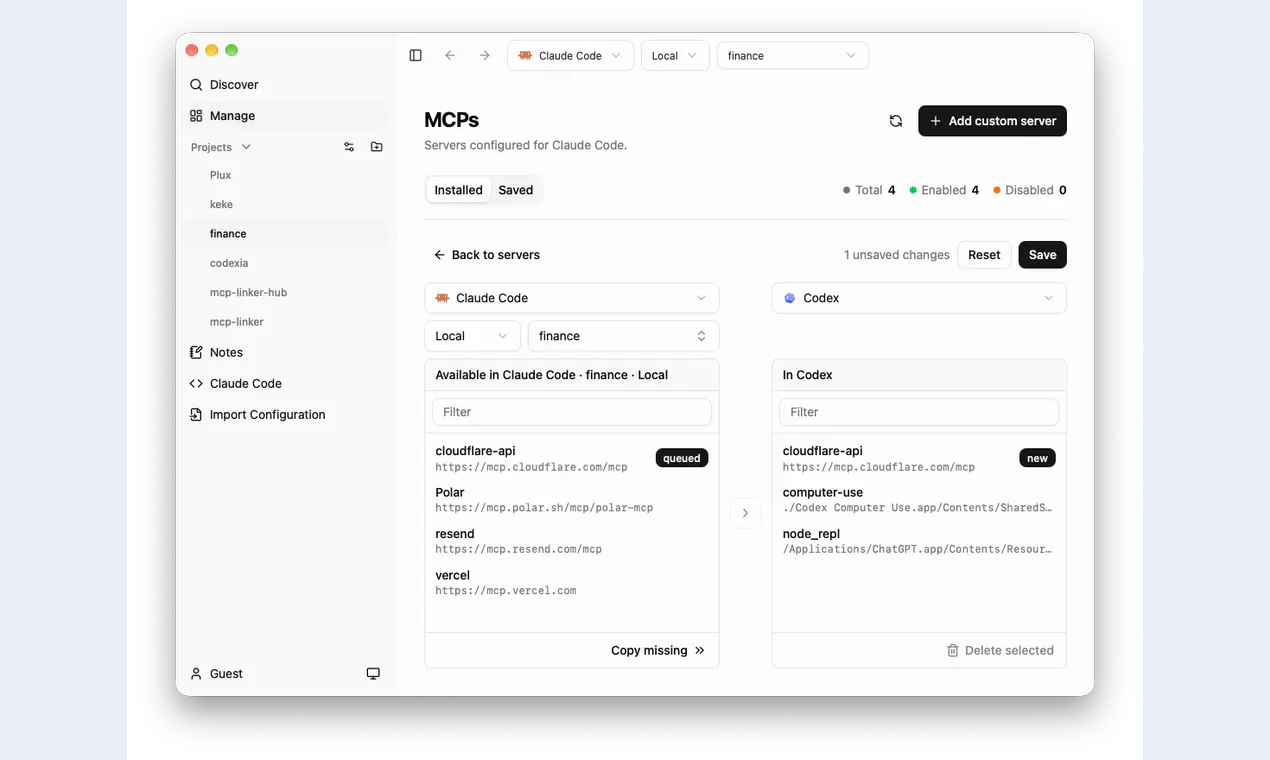Select the Polar server row

pyautogui.click(x=572, y=500)
